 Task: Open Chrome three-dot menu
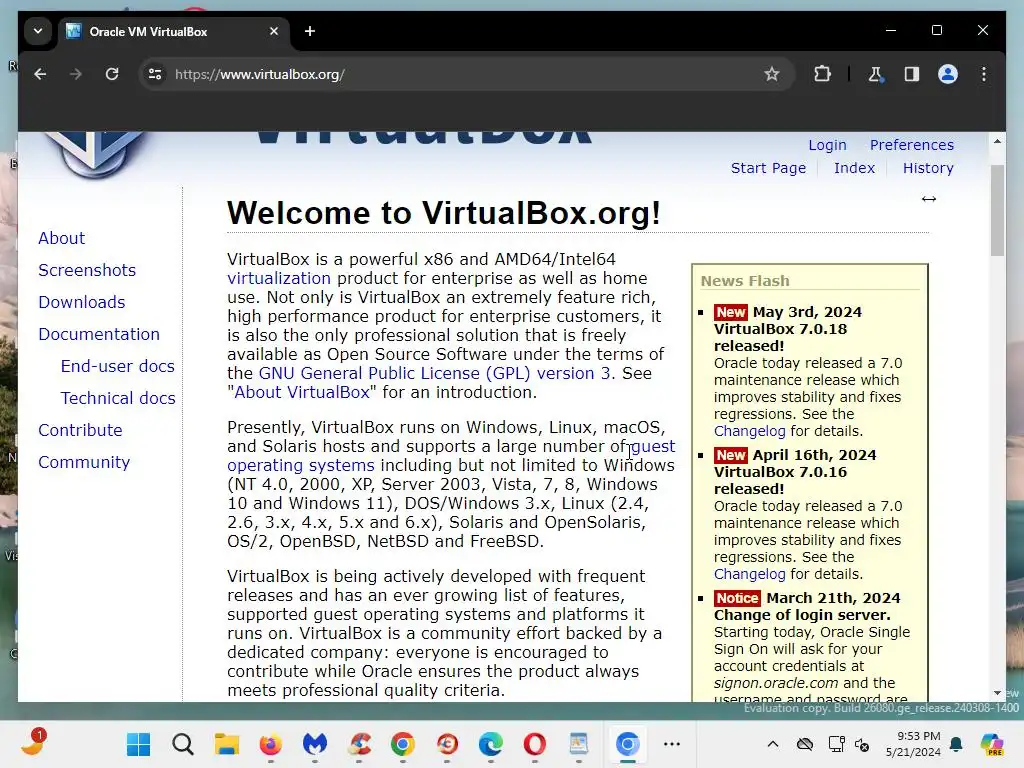[984, 74]
